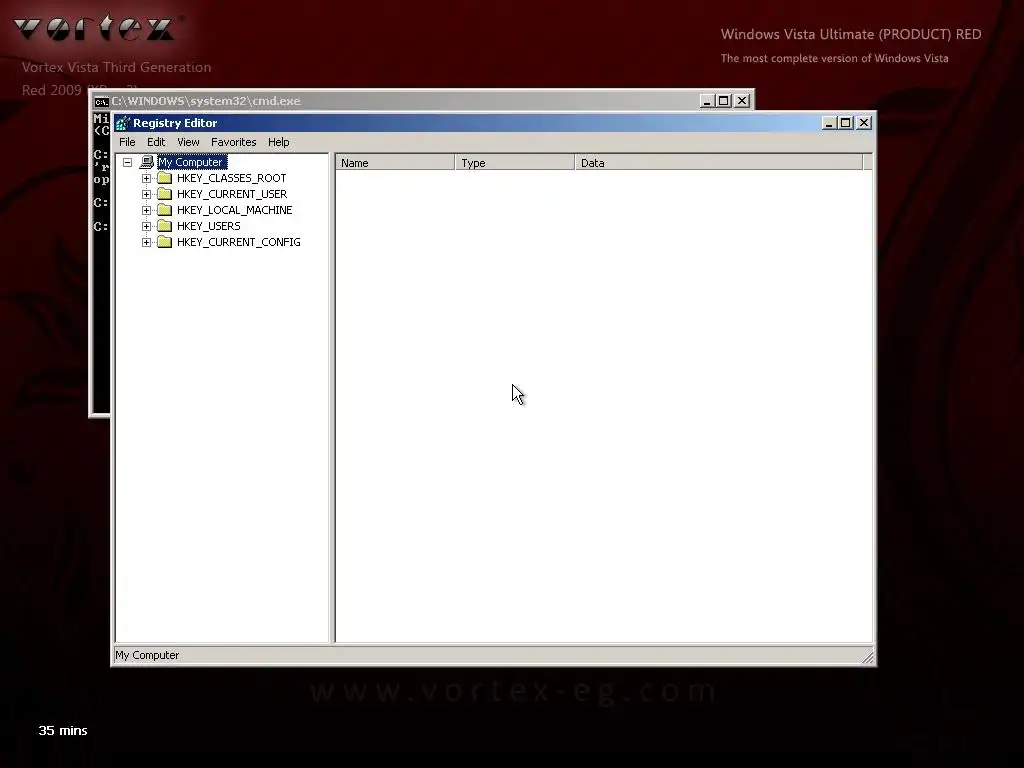The height and width of the screenshot is (768, 1024).
Task: Open the Favorites menu
Action: point(233,142)
